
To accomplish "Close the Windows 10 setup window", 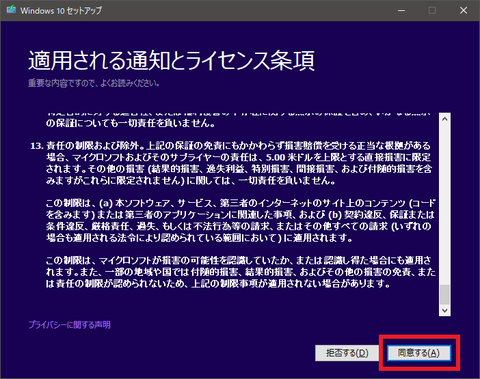I will pos(463,11).
